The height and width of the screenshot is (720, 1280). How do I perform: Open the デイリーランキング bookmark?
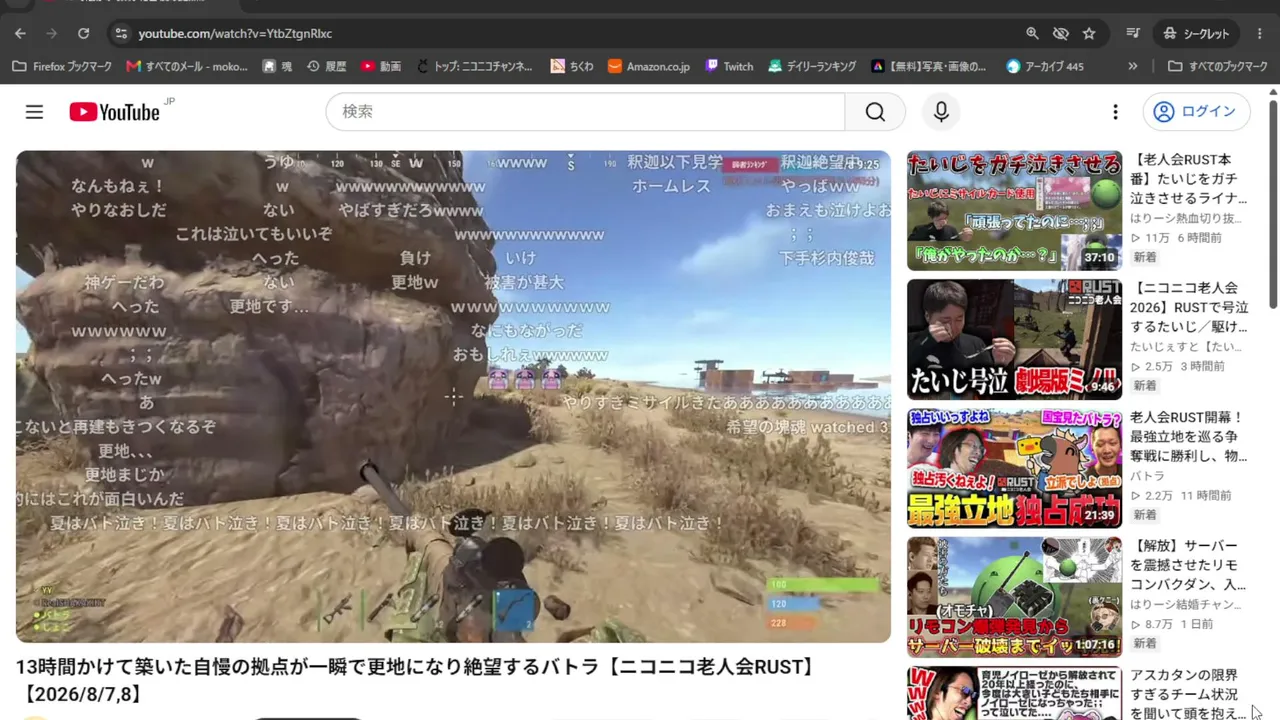pyautogui.click(x=812, y=66)
